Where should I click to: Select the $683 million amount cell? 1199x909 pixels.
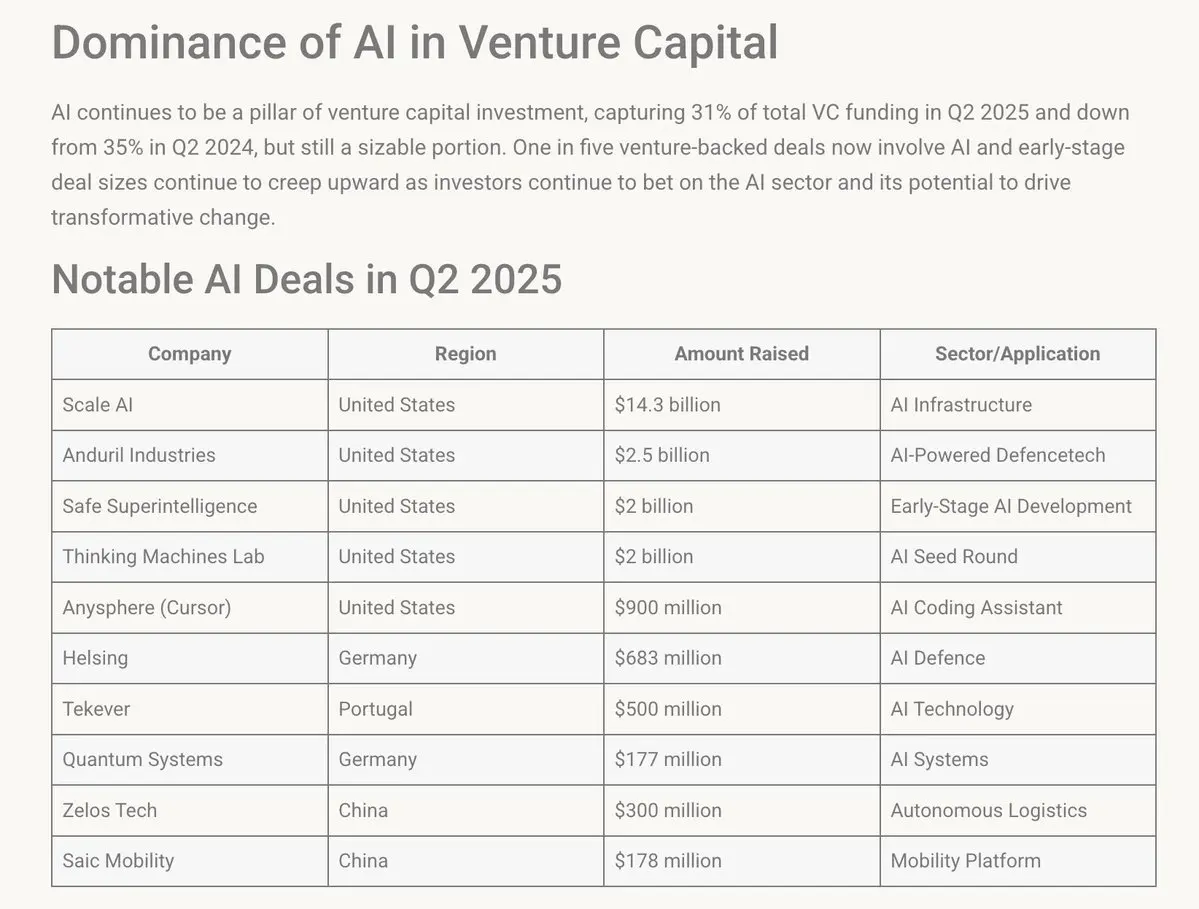pyautogui.click(x=742, y=658)
